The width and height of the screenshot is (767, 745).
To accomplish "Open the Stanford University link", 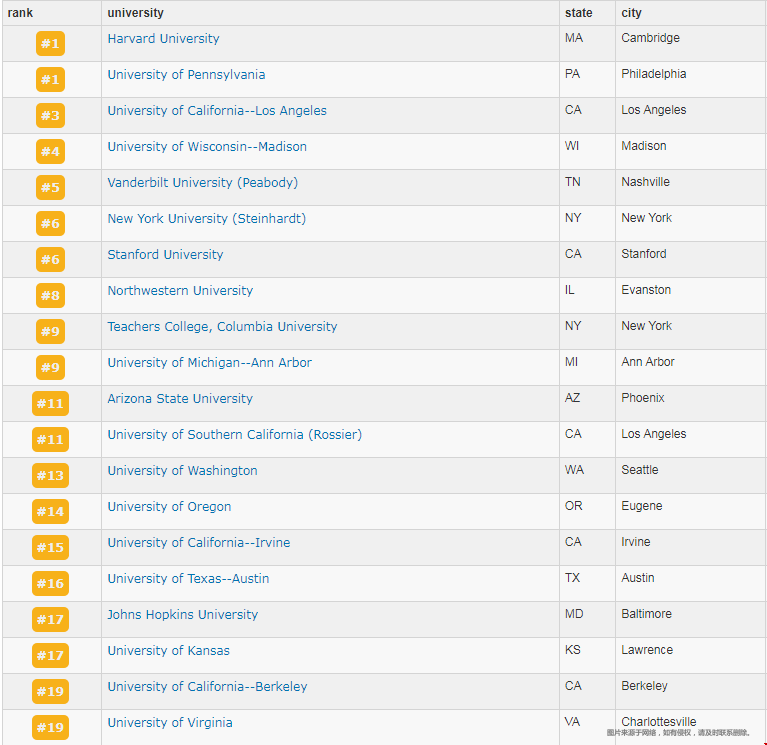I will (165, 255).
